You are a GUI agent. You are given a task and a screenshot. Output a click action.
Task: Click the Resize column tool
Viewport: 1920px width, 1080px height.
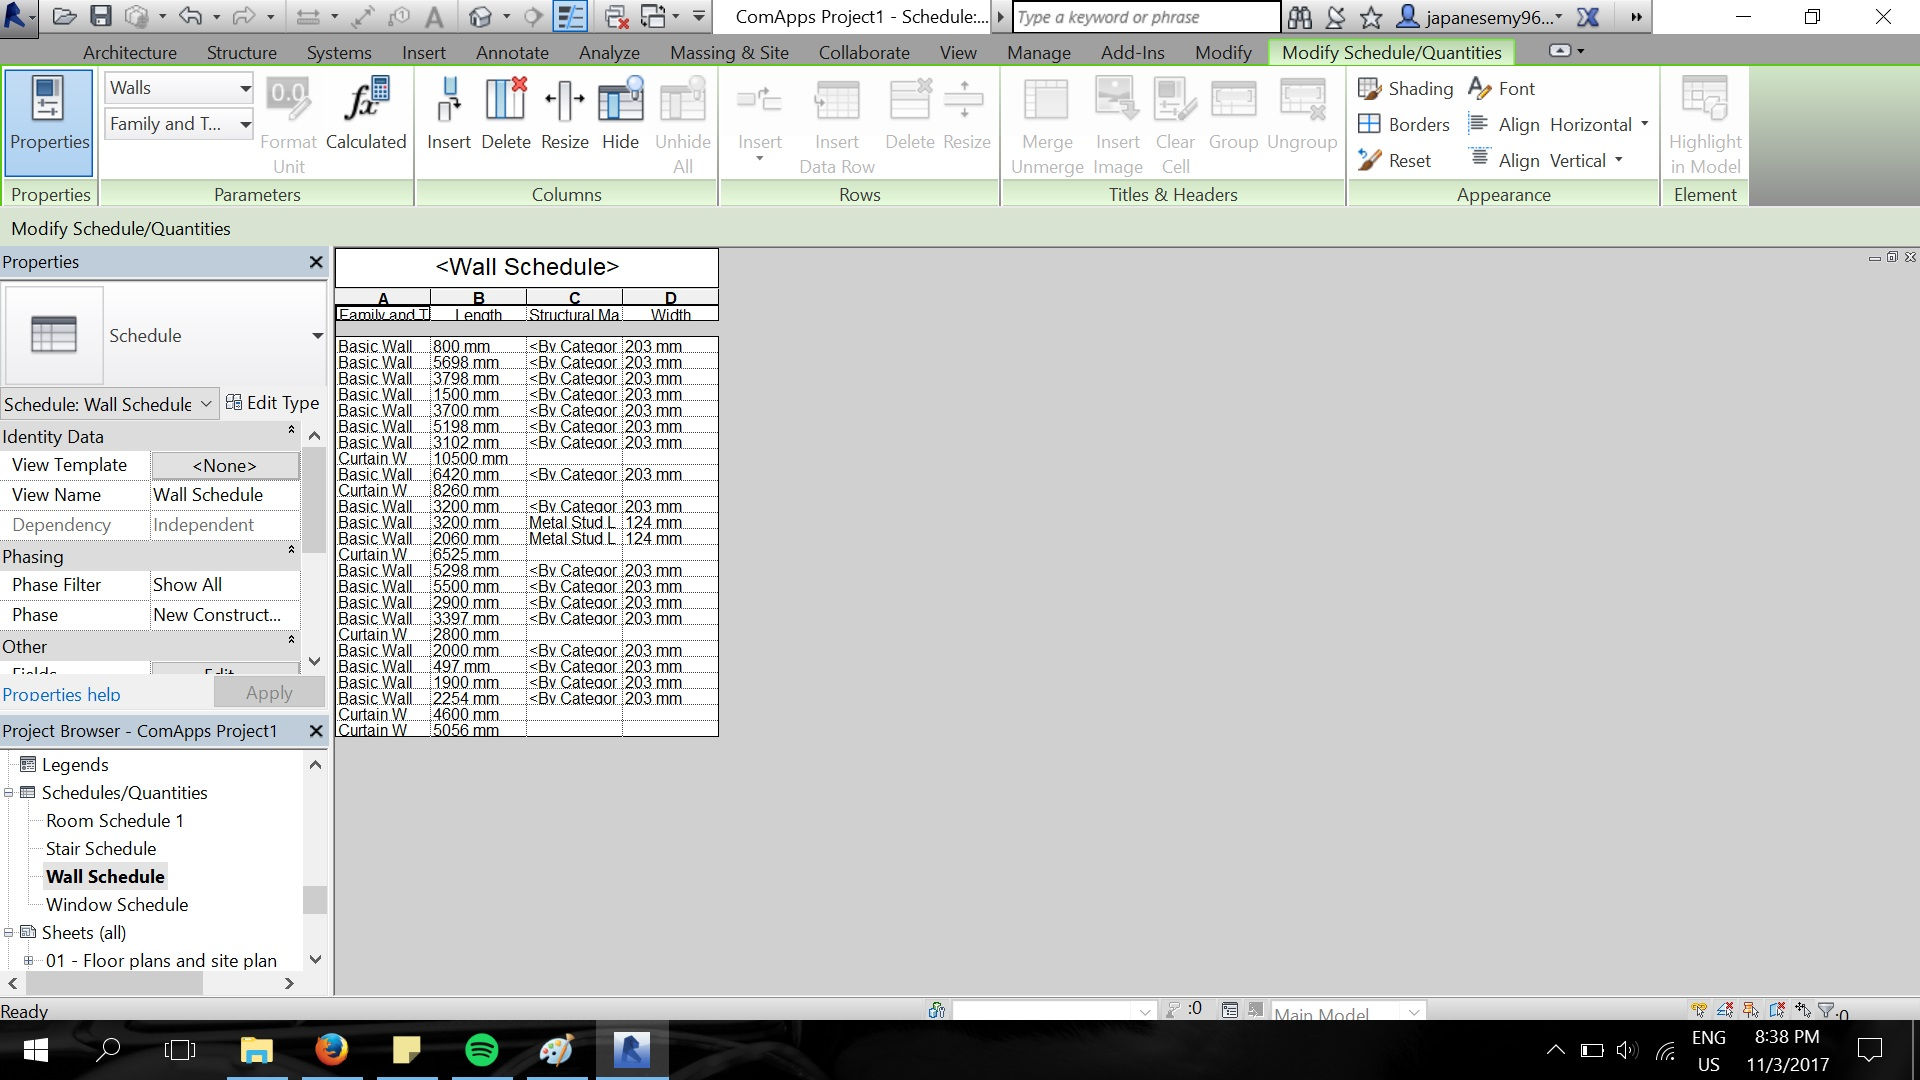pos(565,114)
